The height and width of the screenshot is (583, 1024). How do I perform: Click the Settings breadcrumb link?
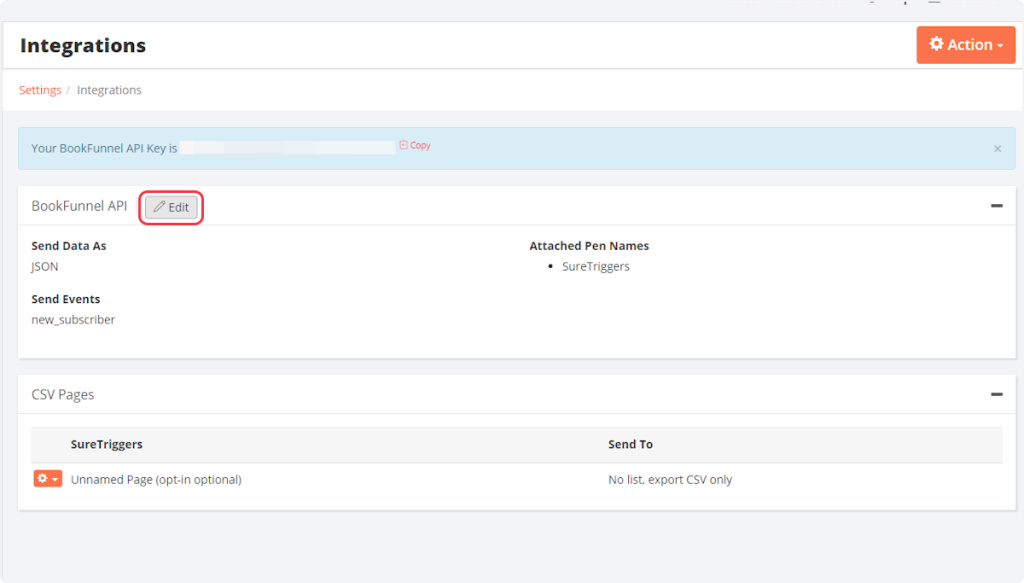pos(40,90)
